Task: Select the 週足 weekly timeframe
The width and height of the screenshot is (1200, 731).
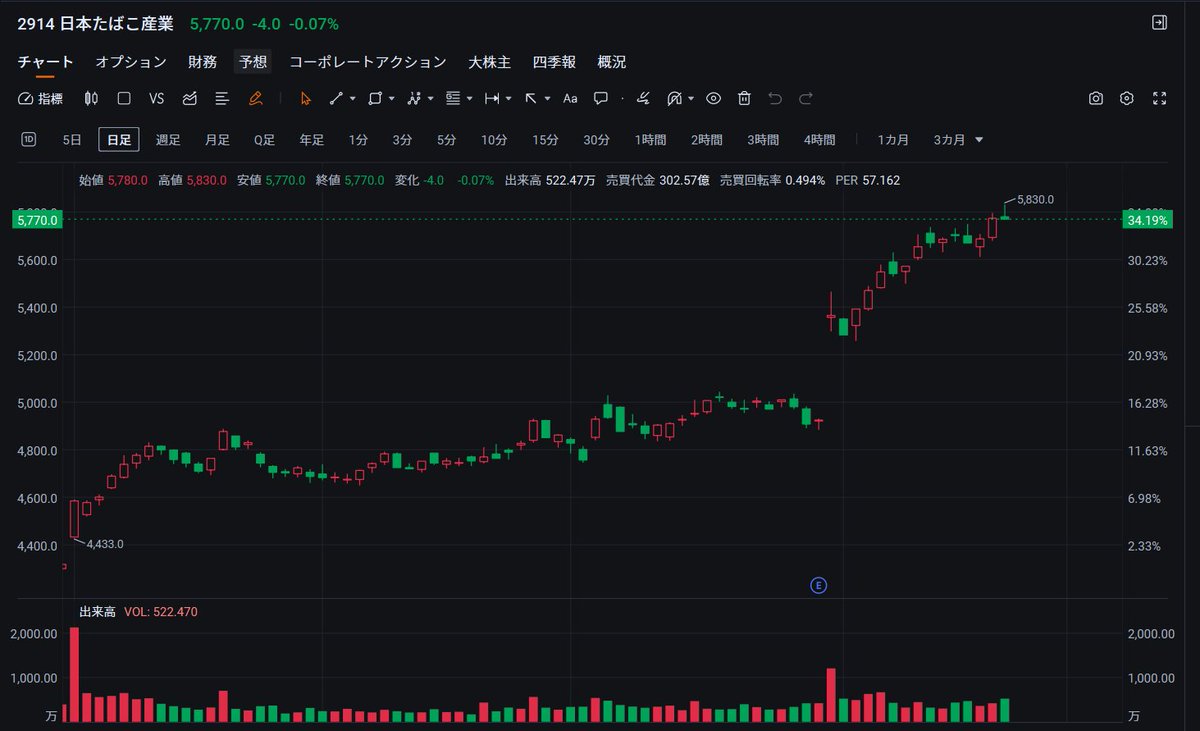Action: point(168,140)
